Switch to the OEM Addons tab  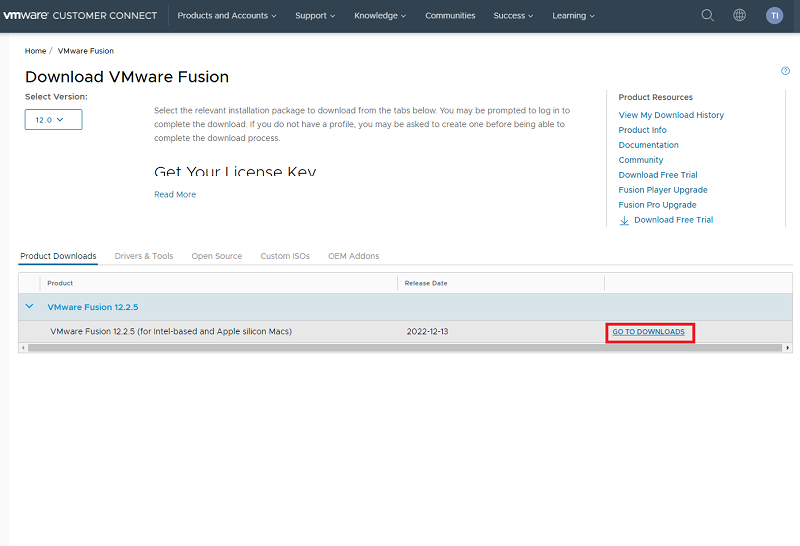click(354, 256)
